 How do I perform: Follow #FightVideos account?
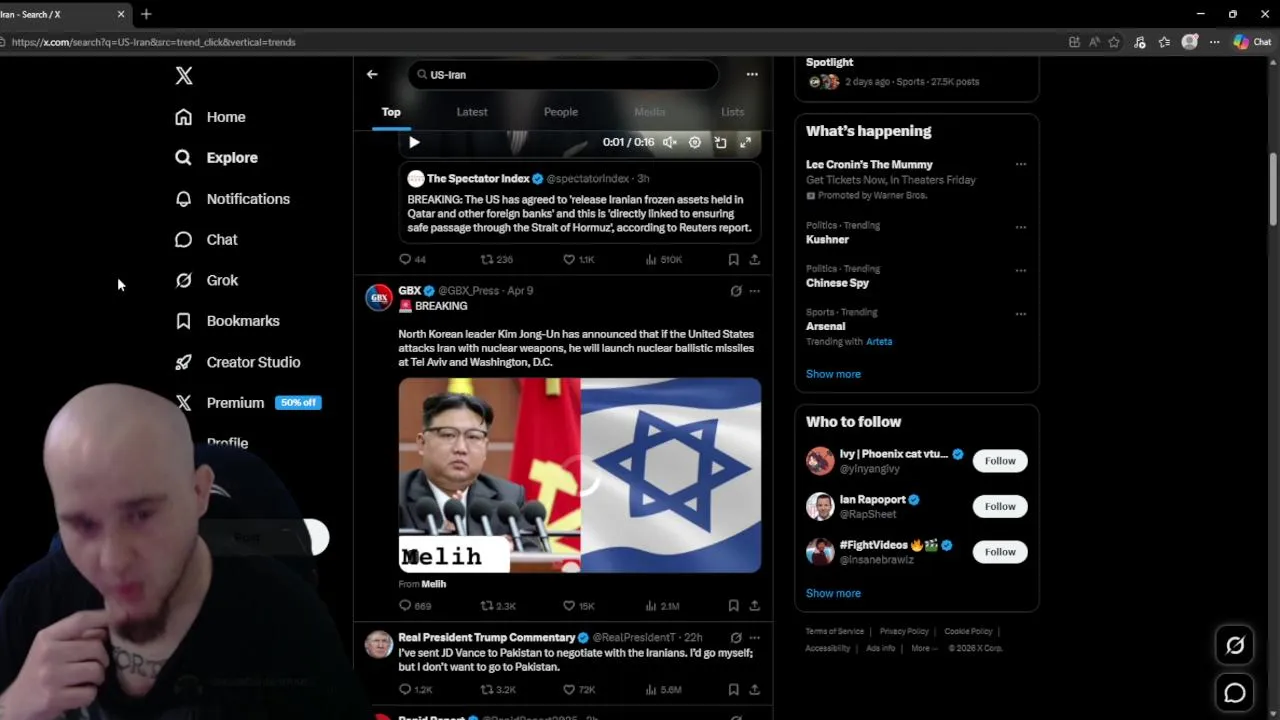(x=1000, y=552)
